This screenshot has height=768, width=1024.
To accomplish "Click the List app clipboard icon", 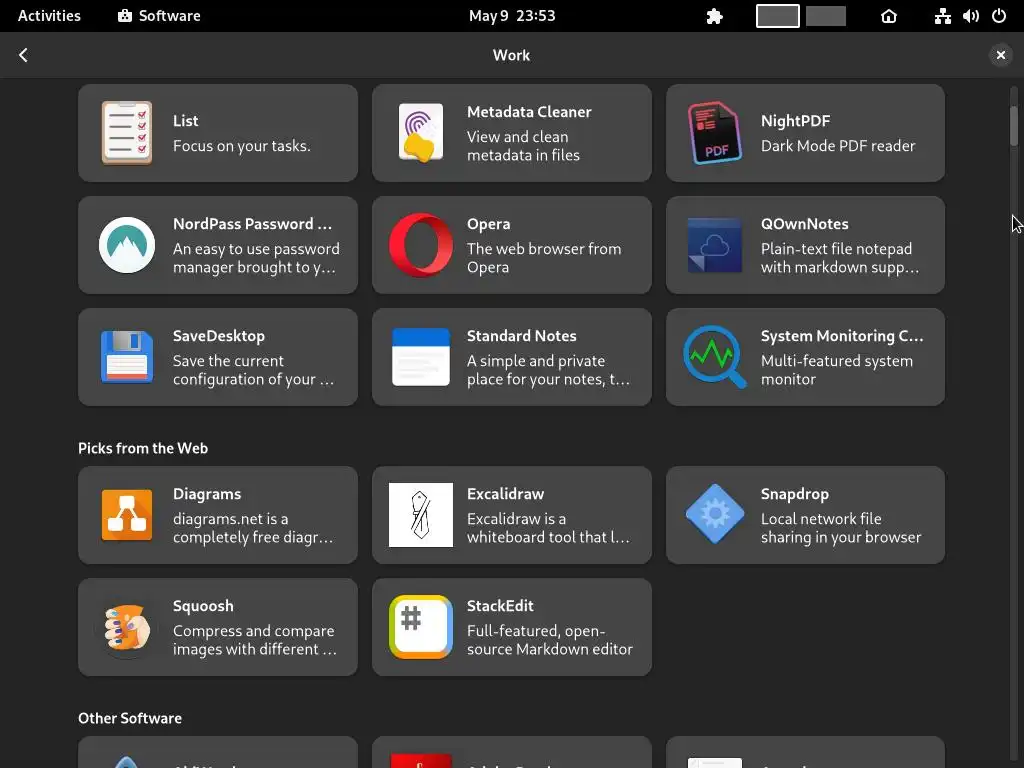I will [127, 133].
